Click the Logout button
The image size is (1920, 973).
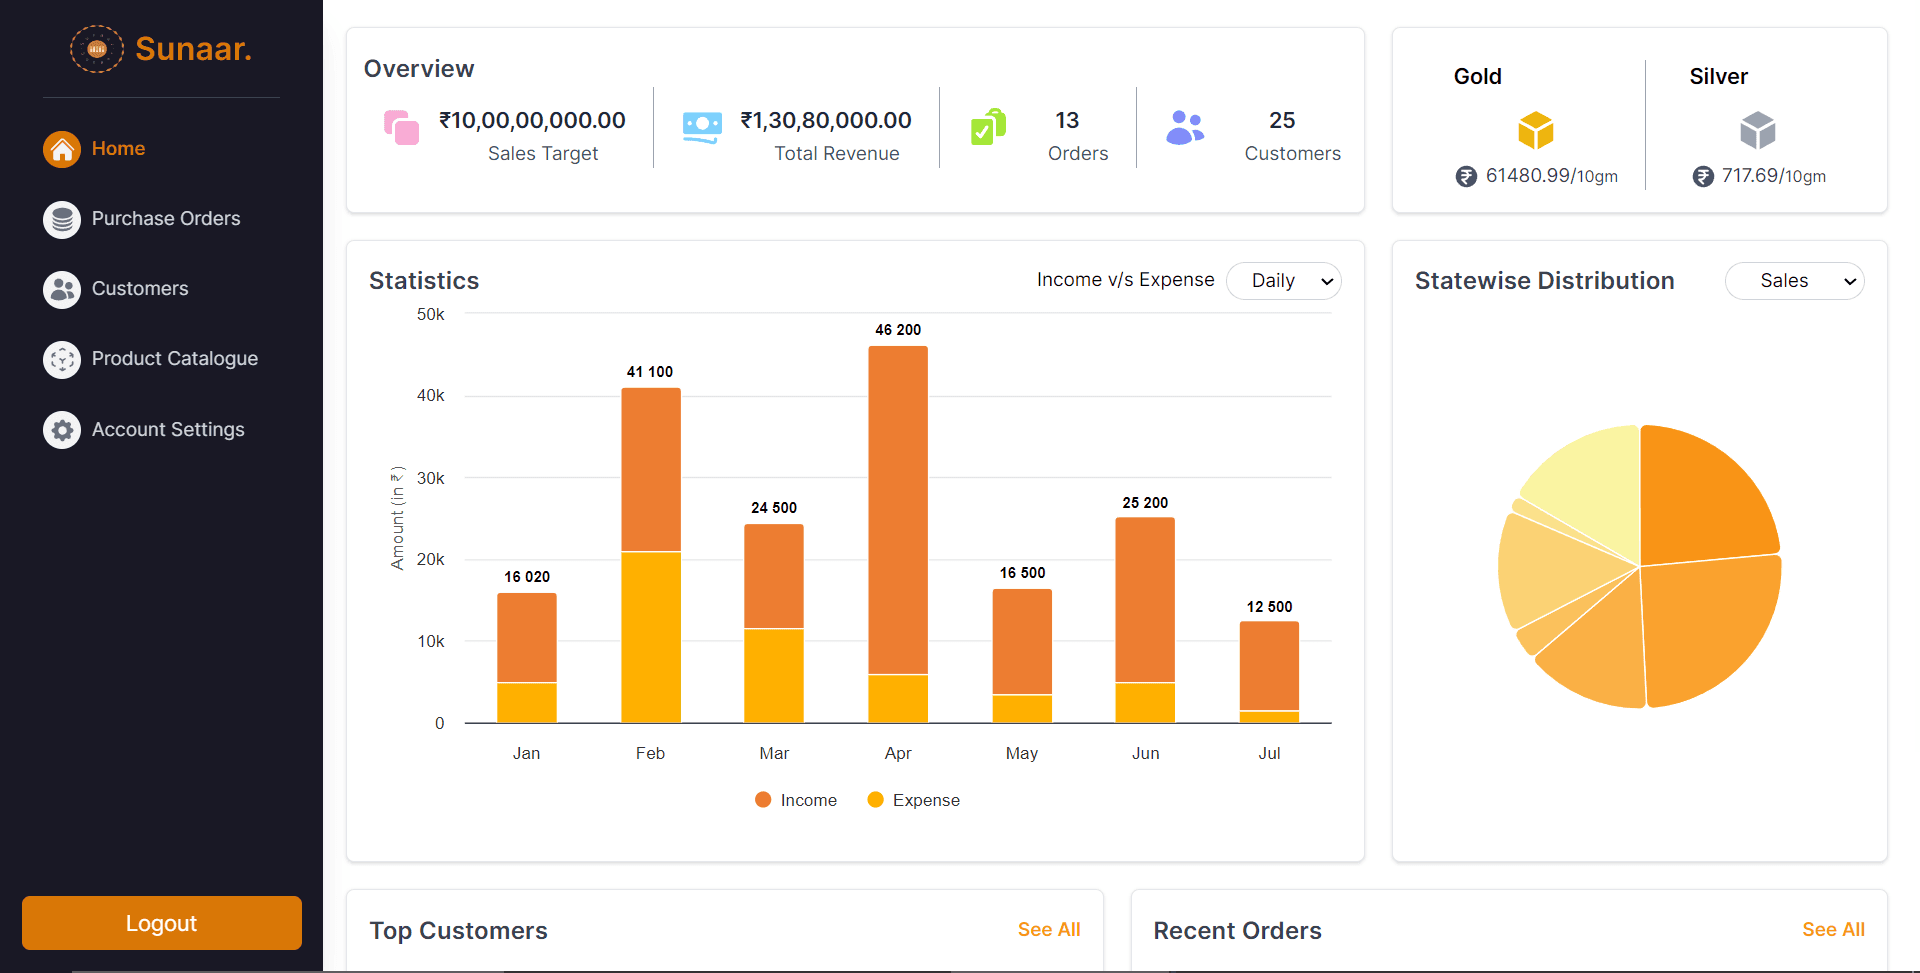coord(161,923)
